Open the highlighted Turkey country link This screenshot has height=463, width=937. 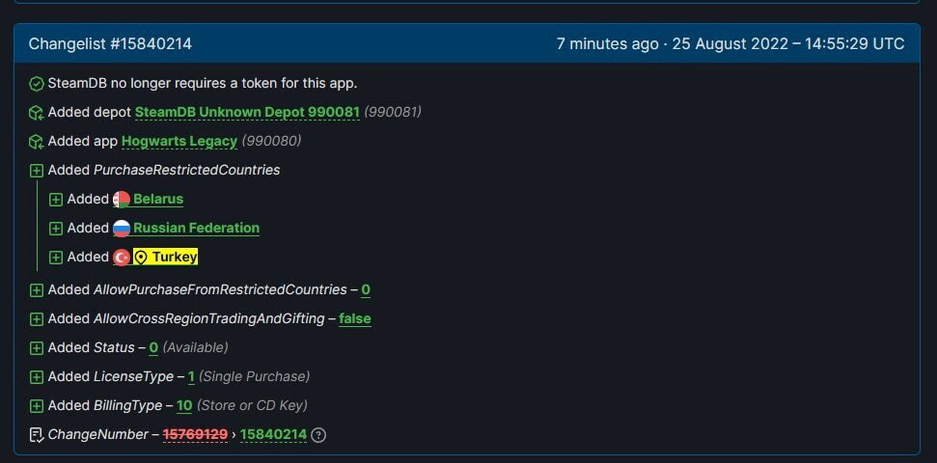click(x=166, y=257)
